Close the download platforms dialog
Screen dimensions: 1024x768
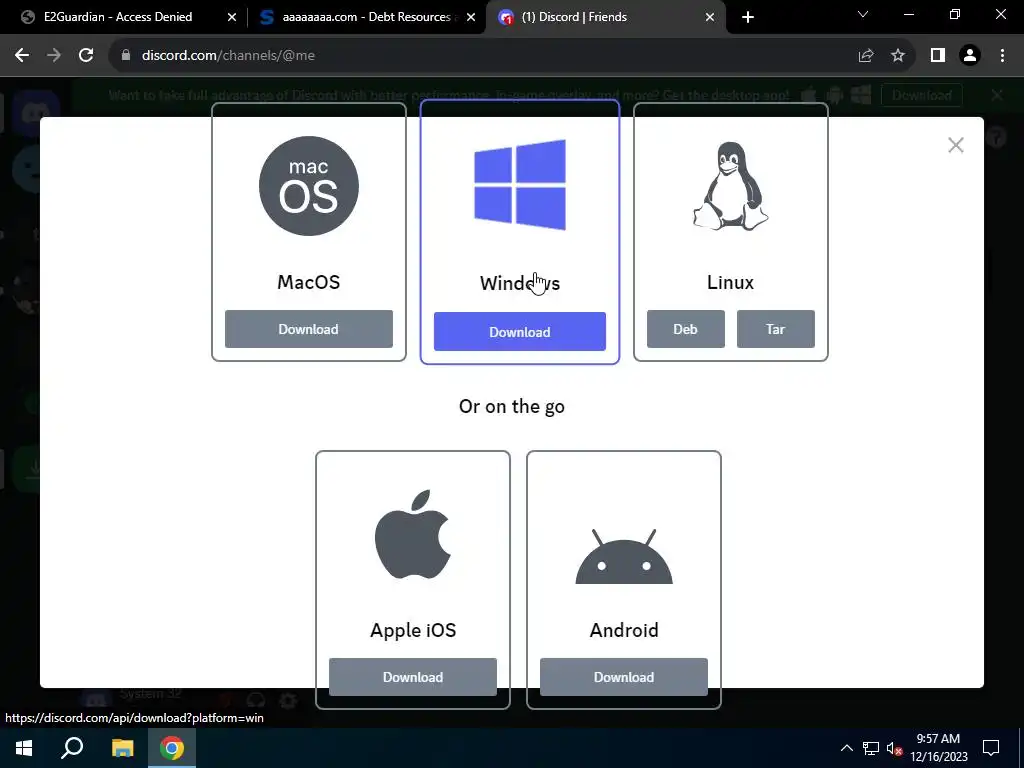[x=956, y=145]
